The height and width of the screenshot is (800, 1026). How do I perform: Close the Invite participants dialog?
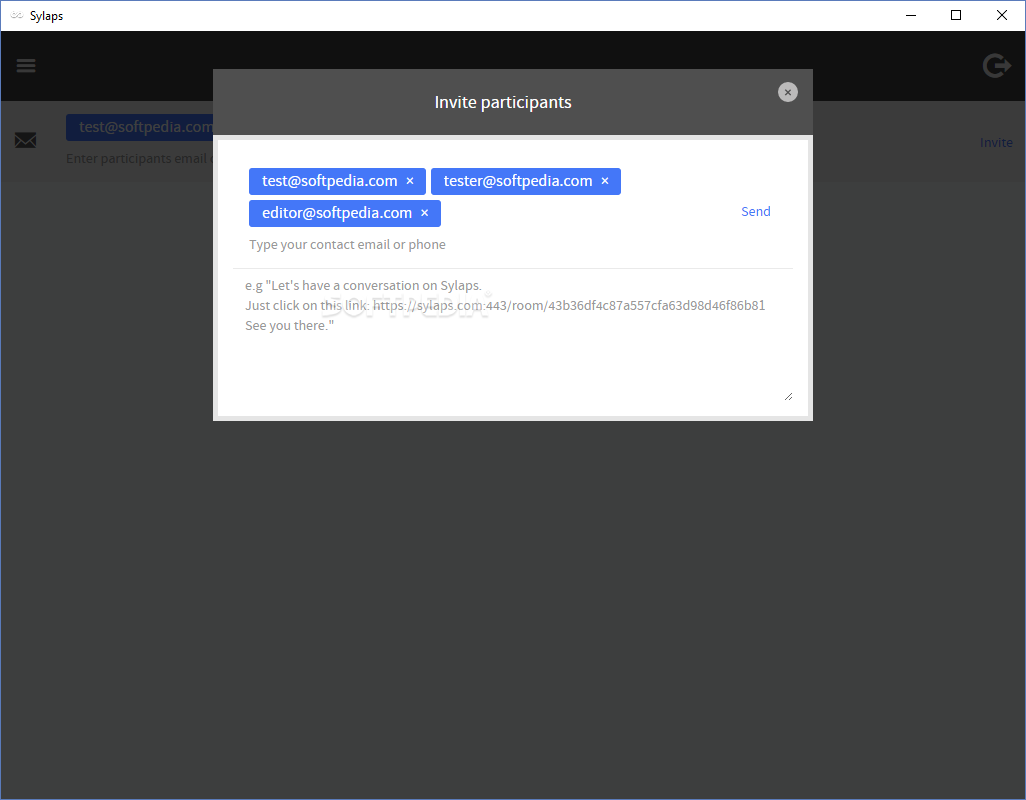coord(787,92)
